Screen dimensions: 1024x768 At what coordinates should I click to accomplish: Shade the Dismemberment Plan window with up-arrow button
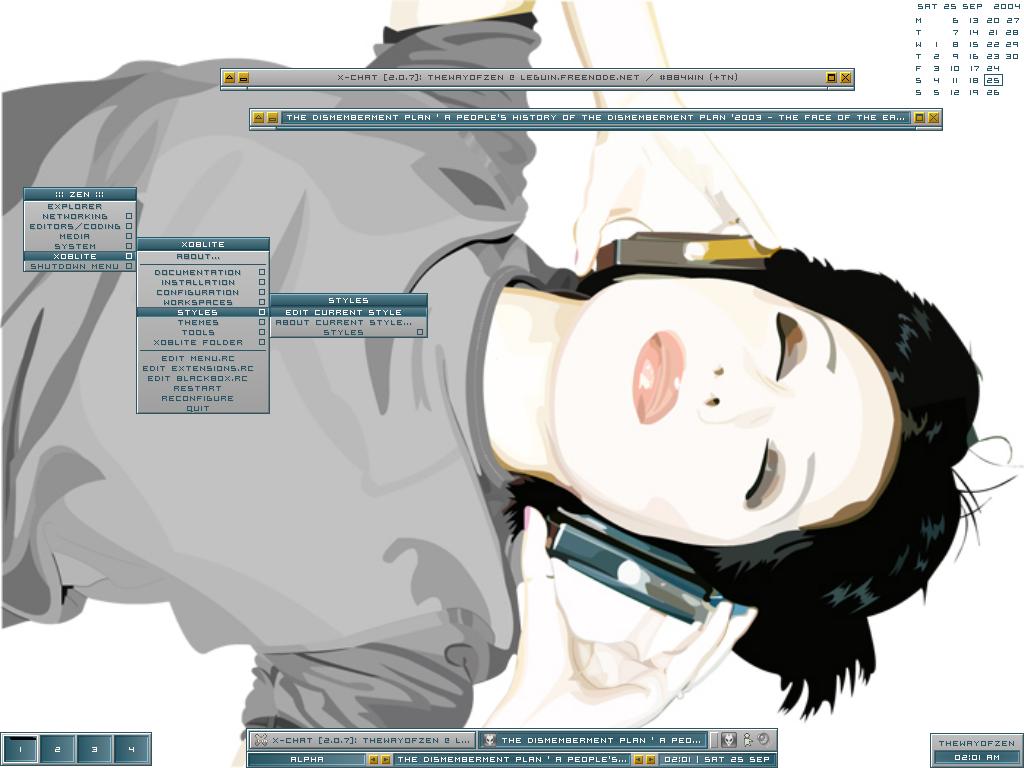point(259,118)
